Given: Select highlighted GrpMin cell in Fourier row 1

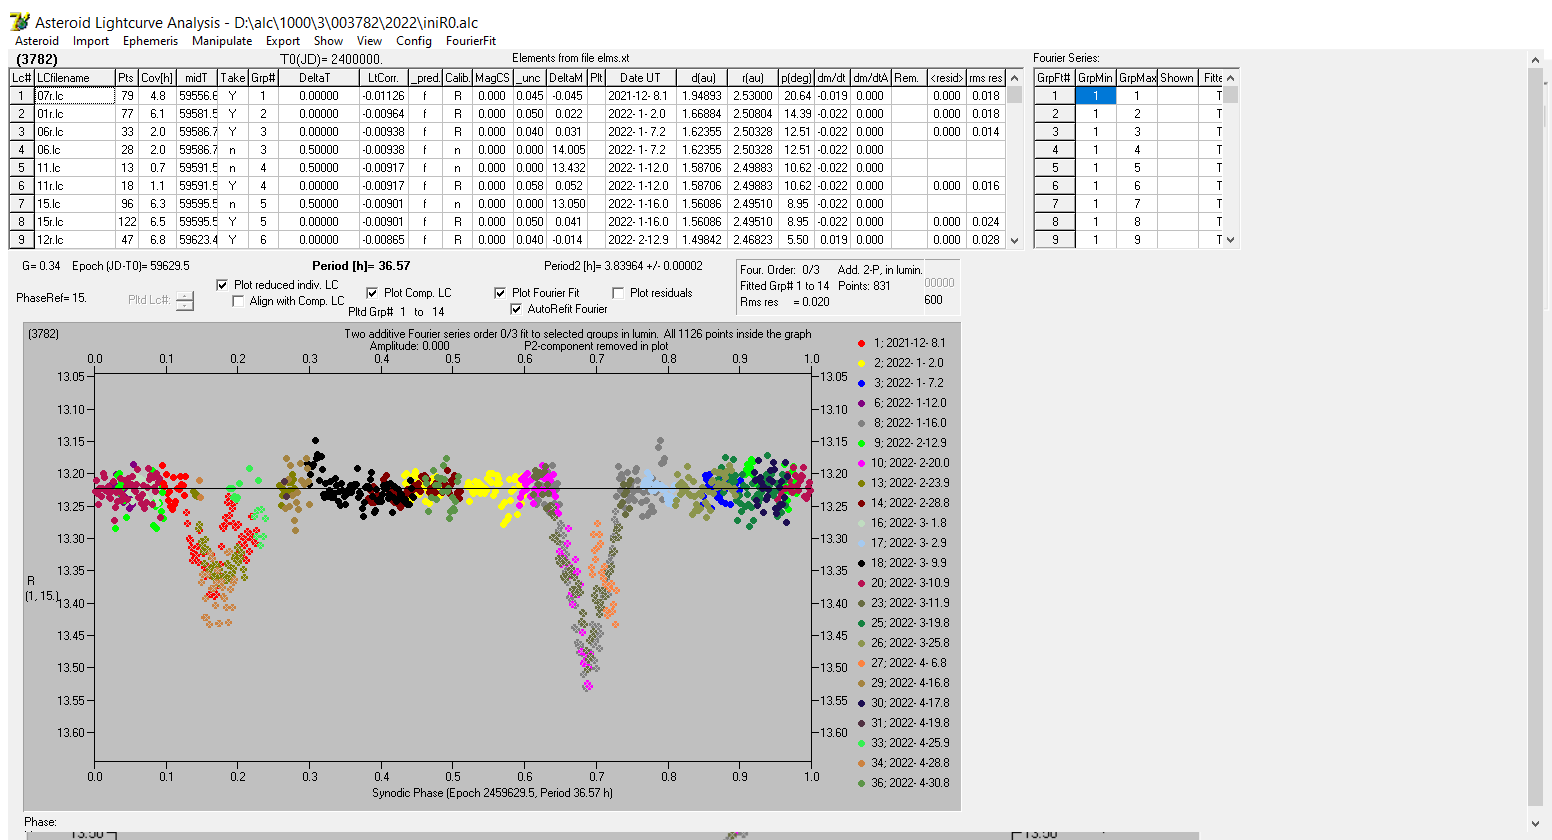Looking at the screenshot, I should pyautogui.click(x=1095, y=96).
